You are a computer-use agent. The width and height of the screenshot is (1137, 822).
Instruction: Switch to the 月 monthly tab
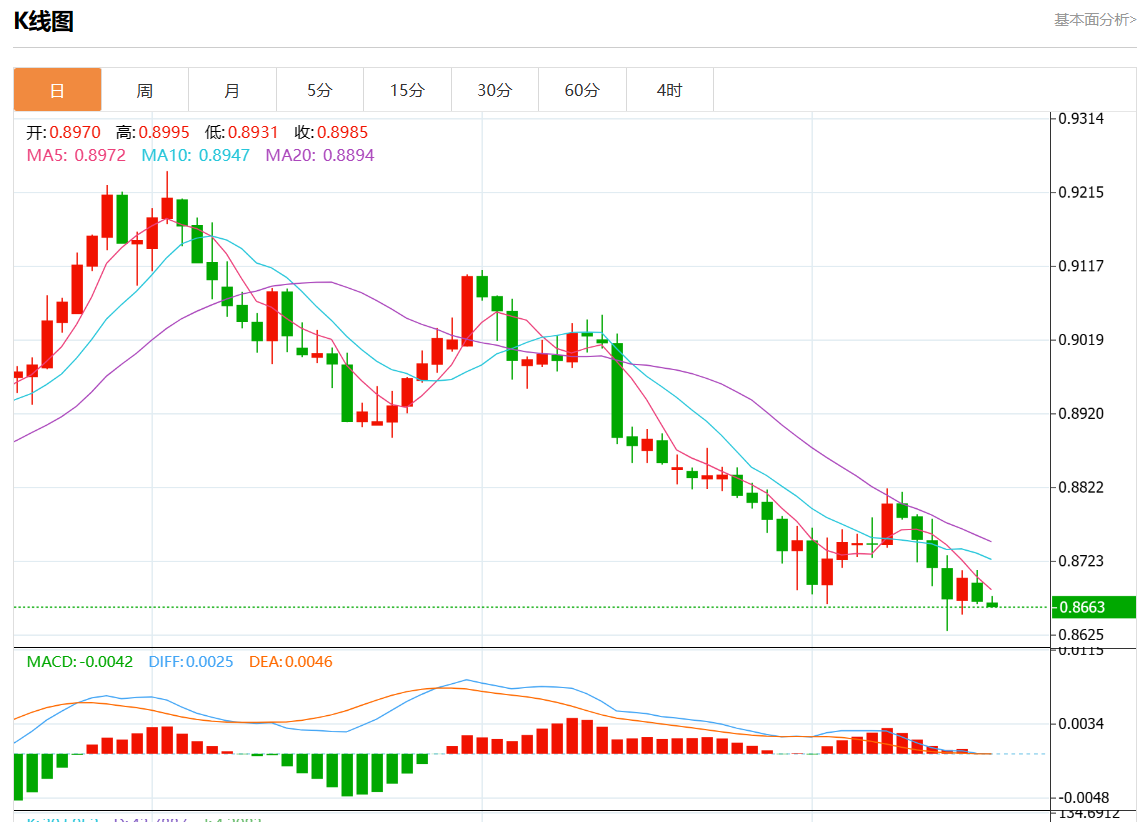pyautogui.click(x=232, y=90)
